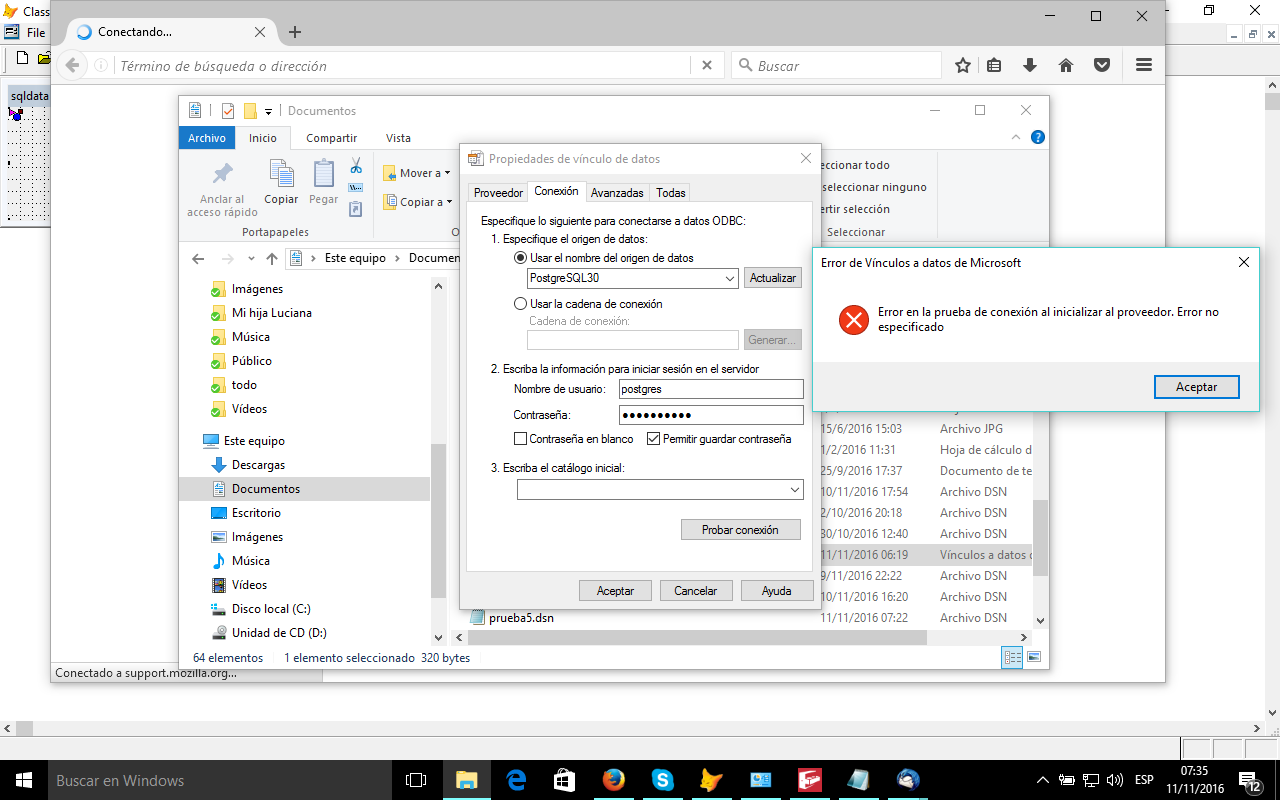This screenshot has width=1280, height=800.
Task: Enable the 'Contraseña en blanco' checkbox
Action: 520,439
